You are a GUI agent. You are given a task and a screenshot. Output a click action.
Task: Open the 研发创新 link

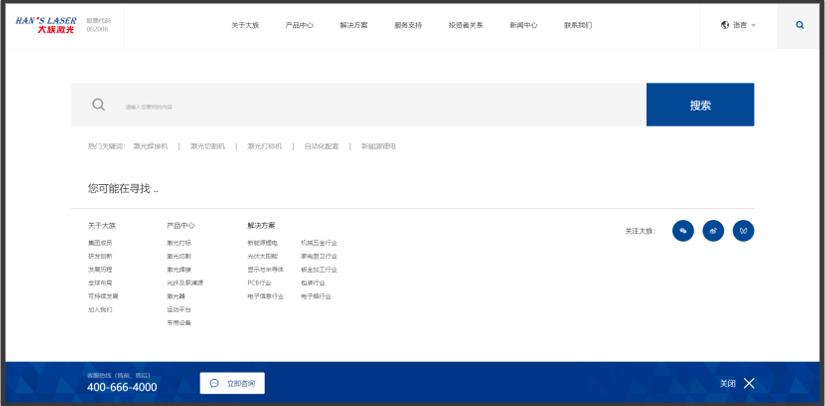point(100,256)
